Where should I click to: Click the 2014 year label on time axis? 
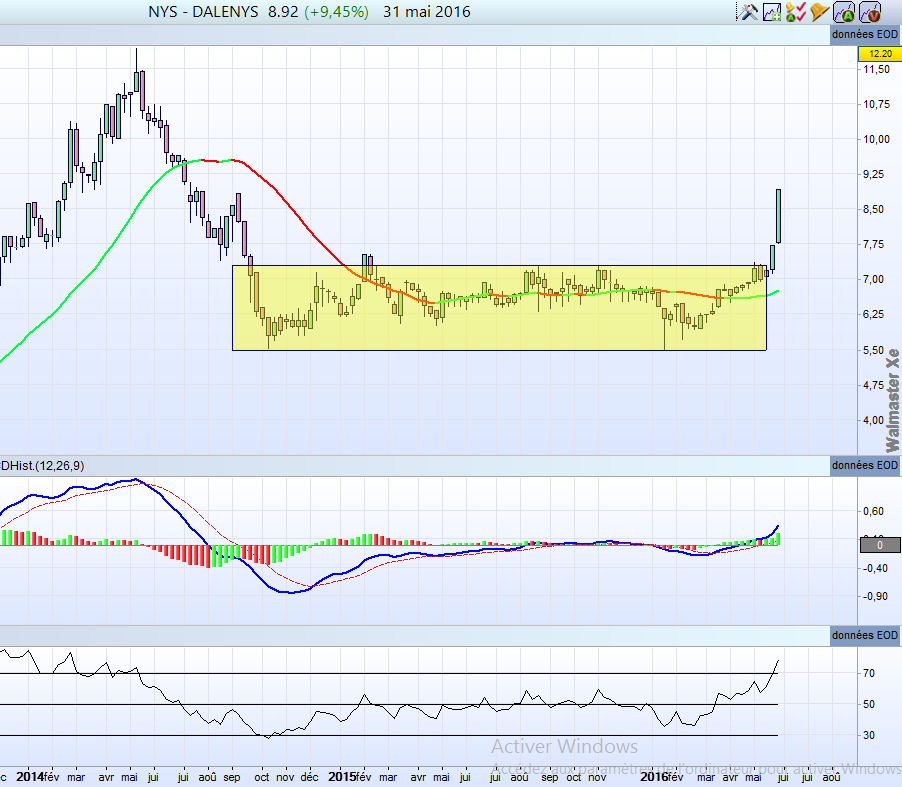tap(30, 777)
